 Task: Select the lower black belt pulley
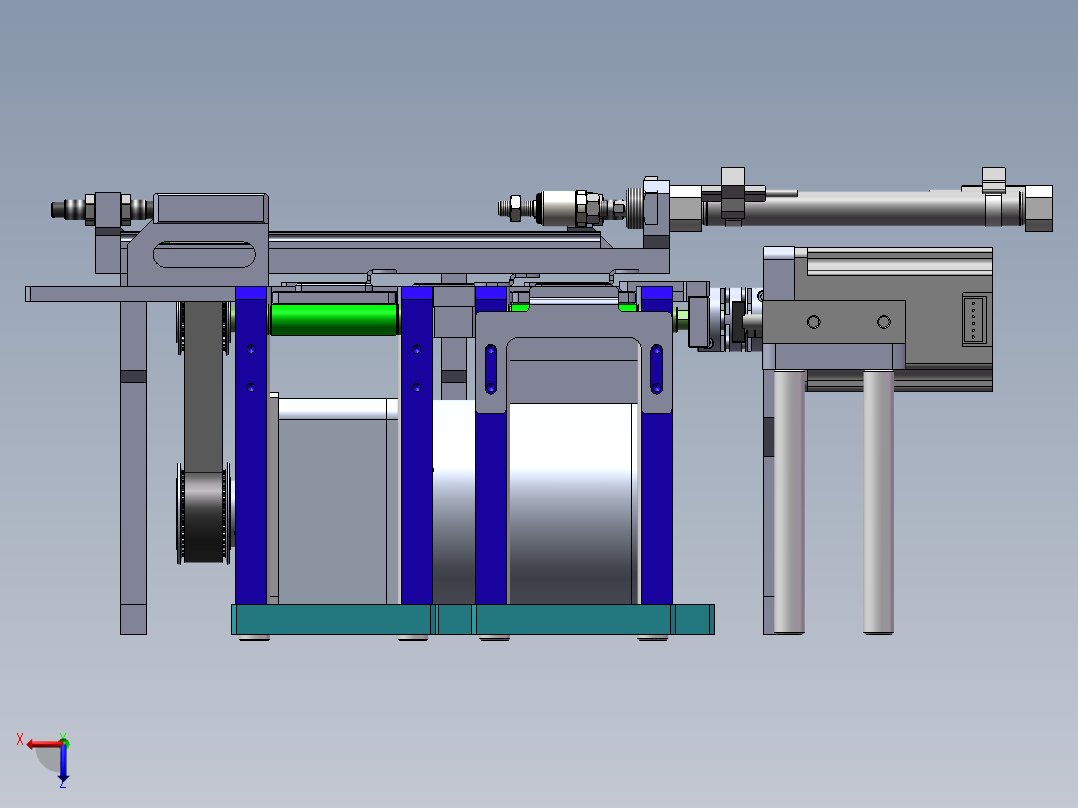pyautogui.click(x=204, y=516)
